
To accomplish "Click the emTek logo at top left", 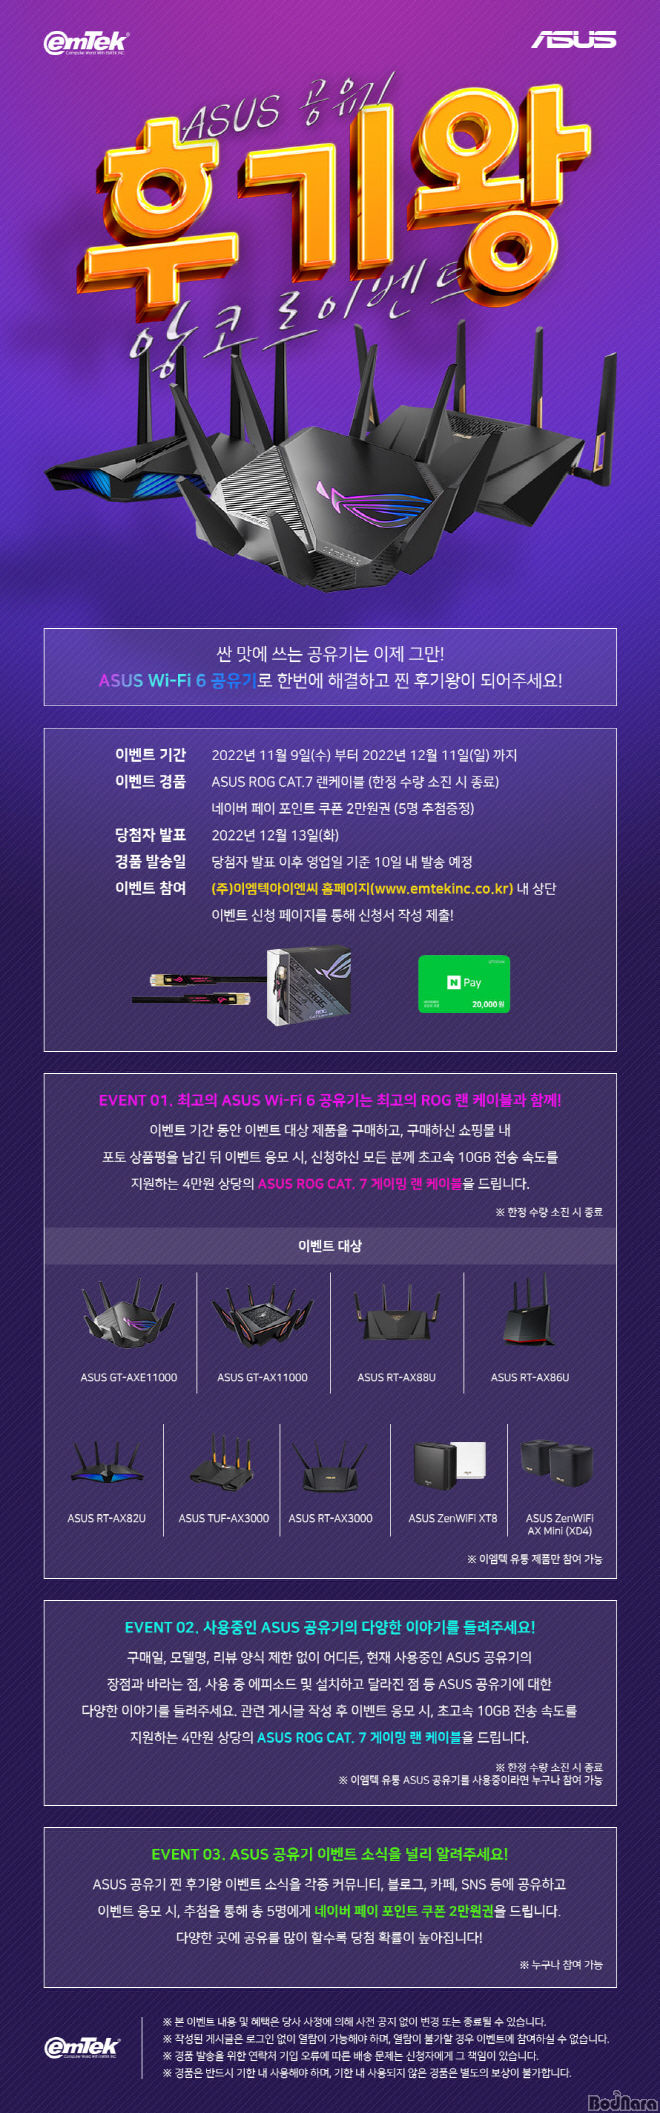I will [x=86, y=43].
